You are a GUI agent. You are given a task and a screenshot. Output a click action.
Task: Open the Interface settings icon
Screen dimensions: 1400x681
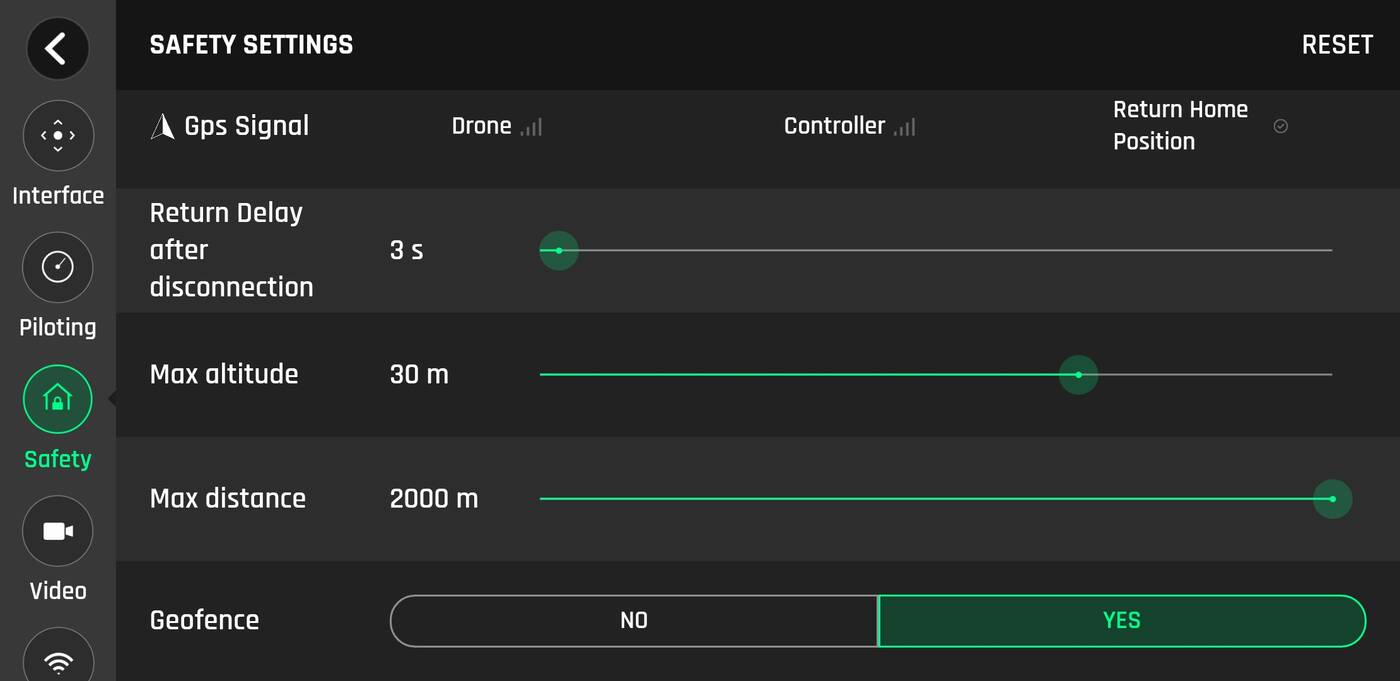click(x=58, y=135)
